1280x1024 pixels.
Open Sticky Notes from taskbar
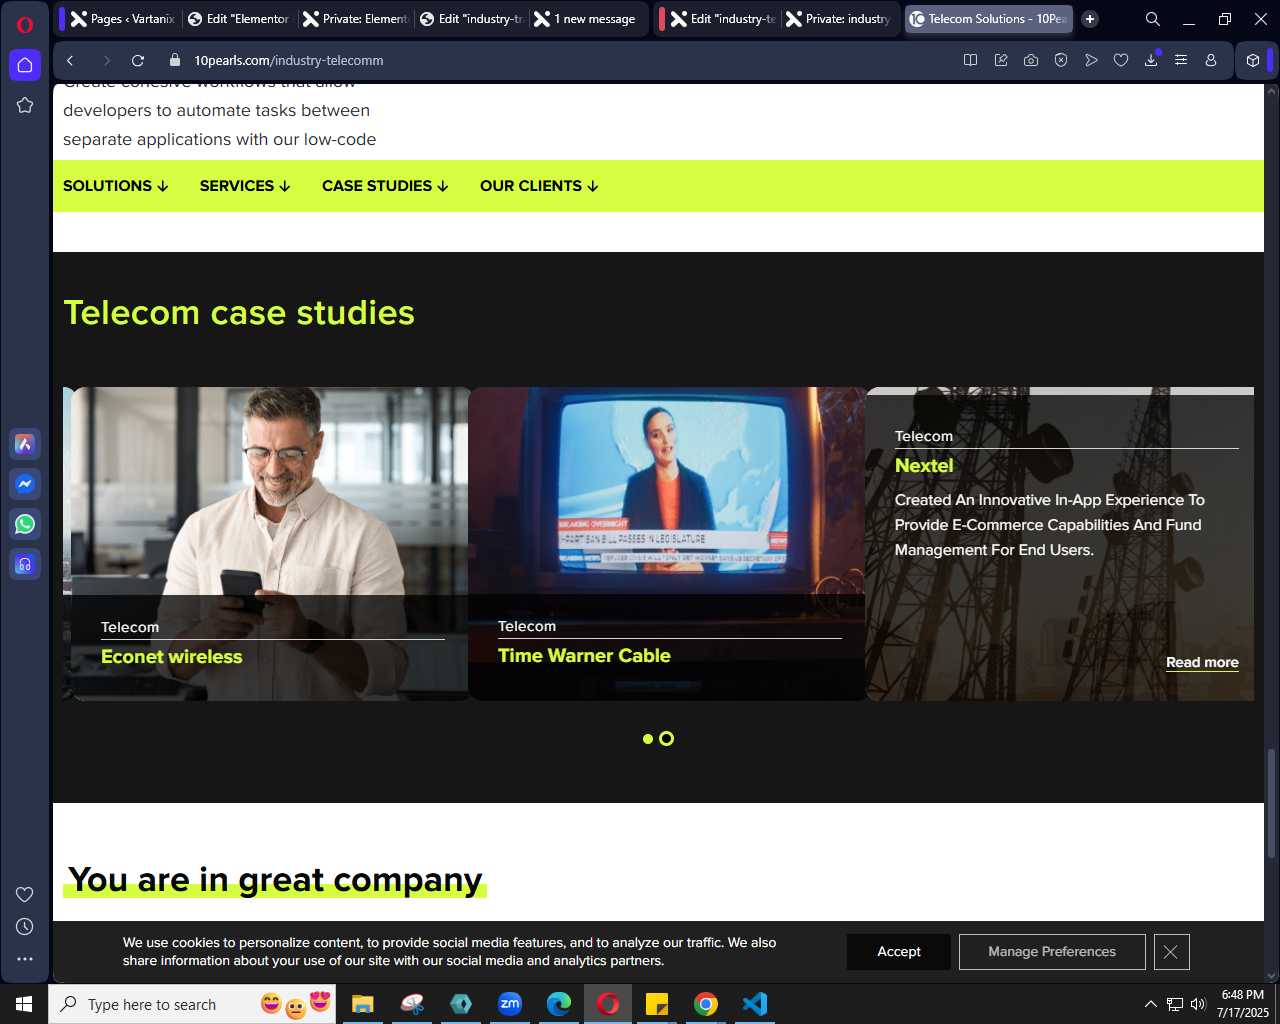coord(657,1004)
